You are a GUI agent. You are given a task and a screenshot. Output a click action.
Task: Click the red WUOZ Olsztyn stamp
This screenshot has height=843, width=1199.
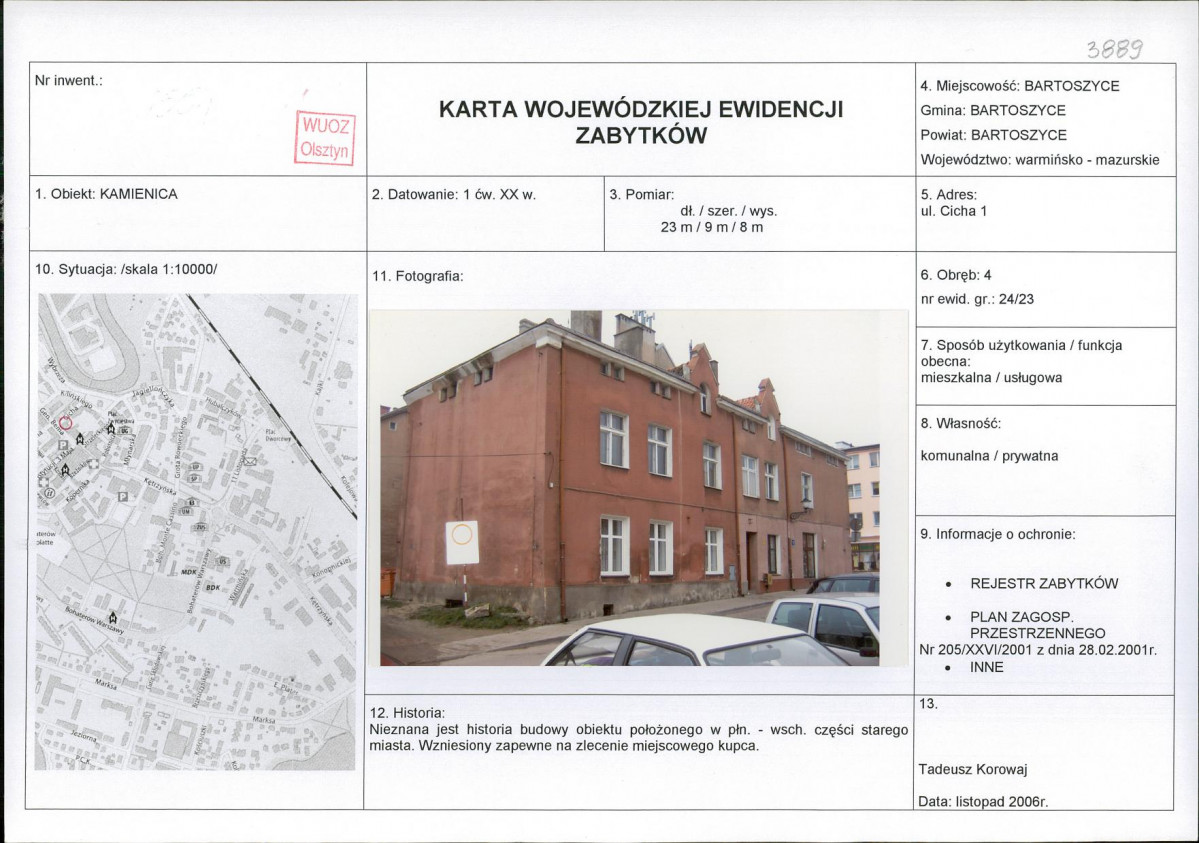pyautogui.click(x=325, y=138)
